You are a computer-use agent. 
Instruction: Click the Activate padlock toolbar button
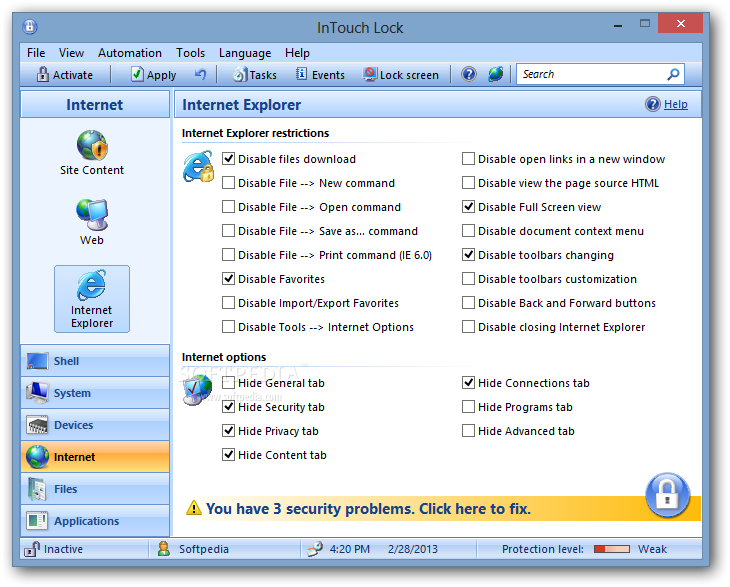[65, 74]
